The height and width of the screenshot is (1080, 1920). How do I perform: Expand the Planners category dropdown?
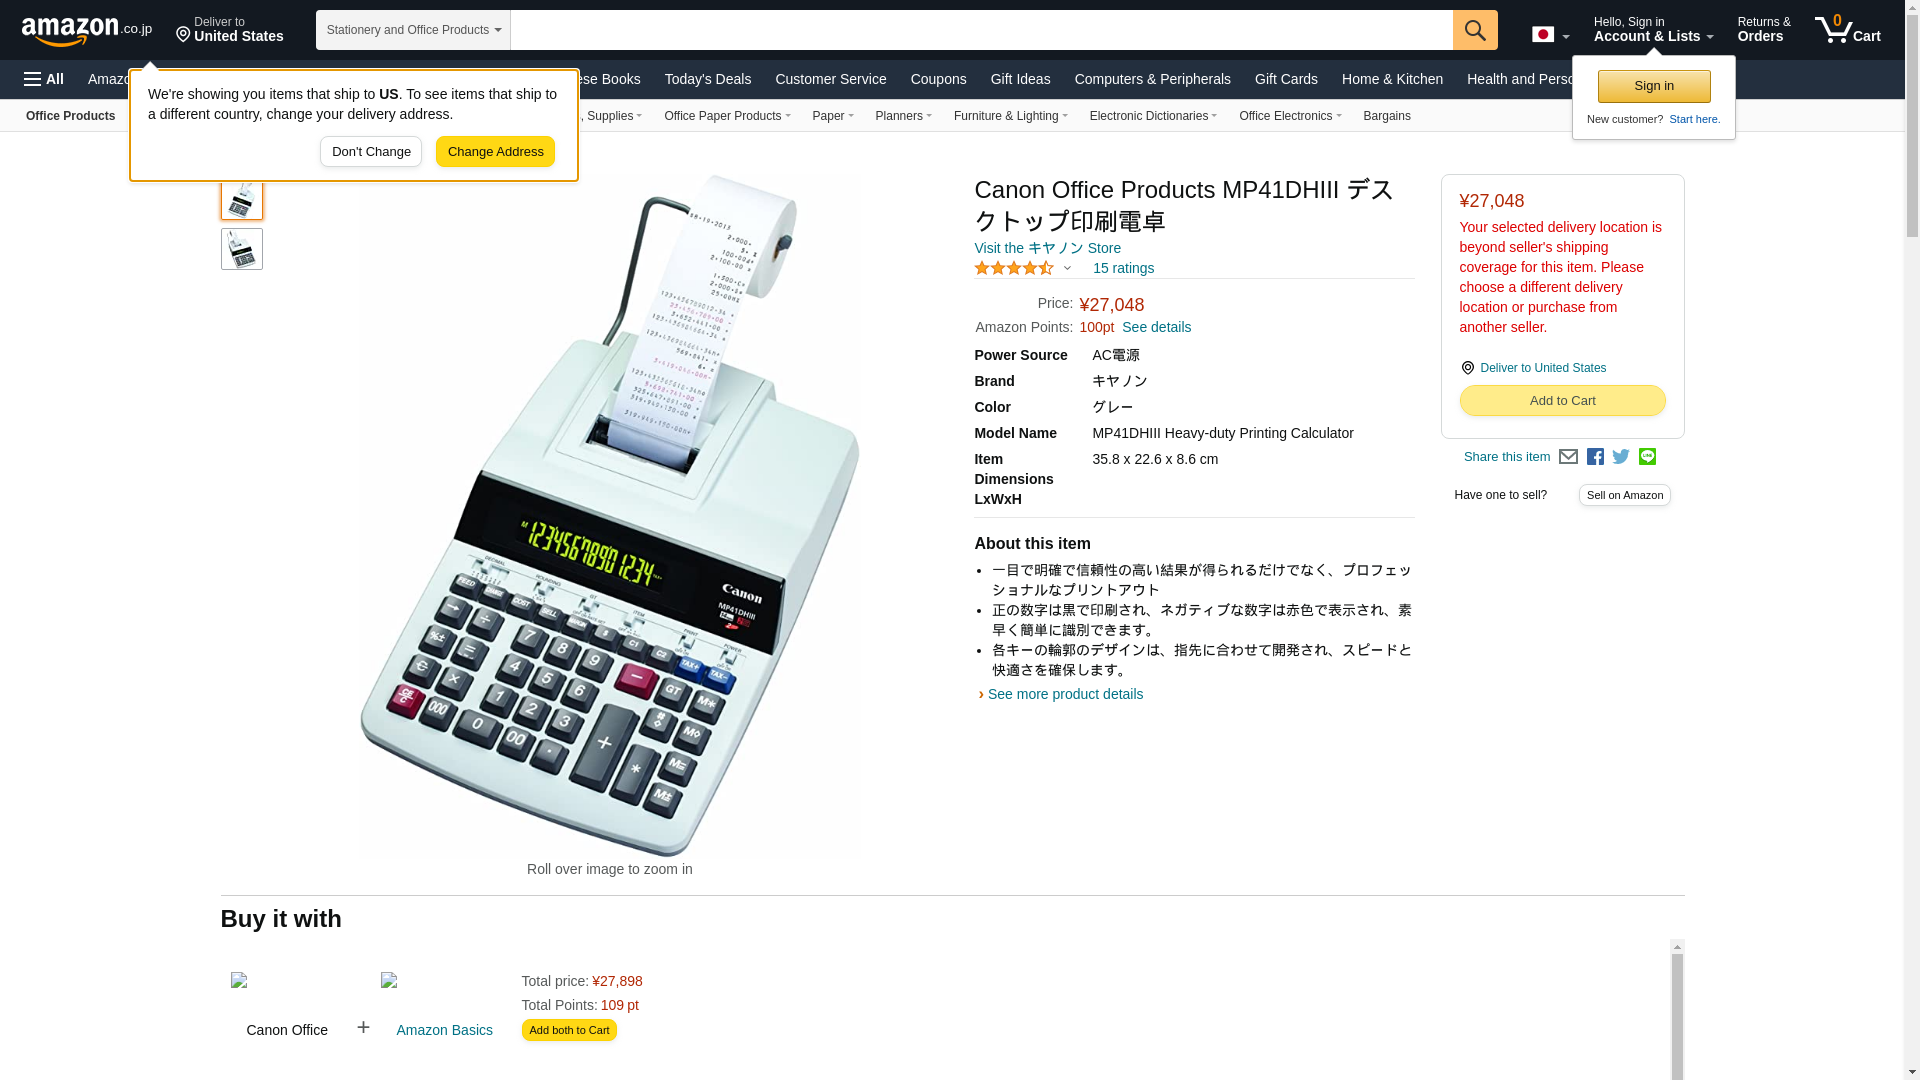click(x=903, y=116)
